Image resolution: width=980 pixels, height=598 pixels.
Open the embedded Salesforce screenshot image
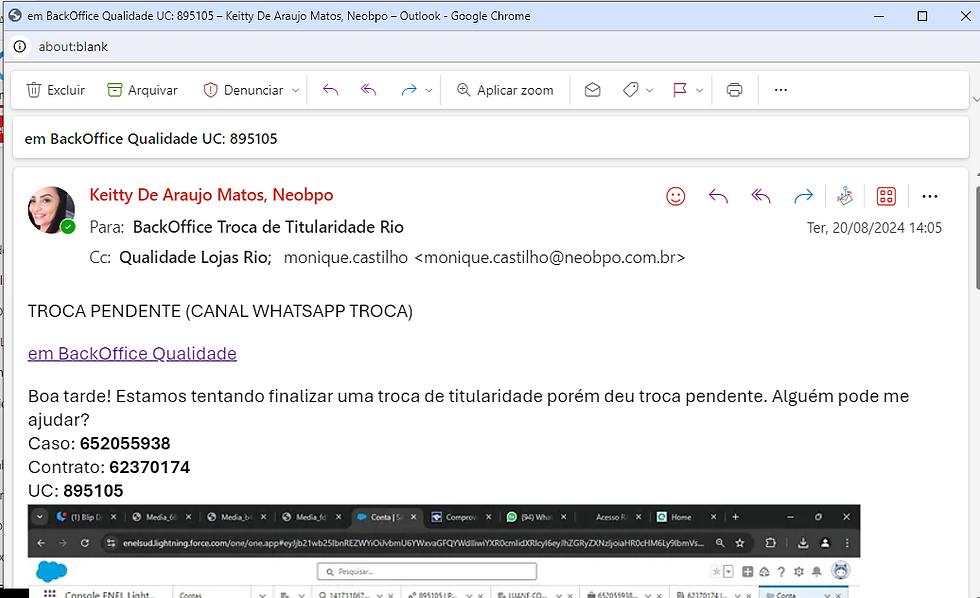click(x=444, y=551)
